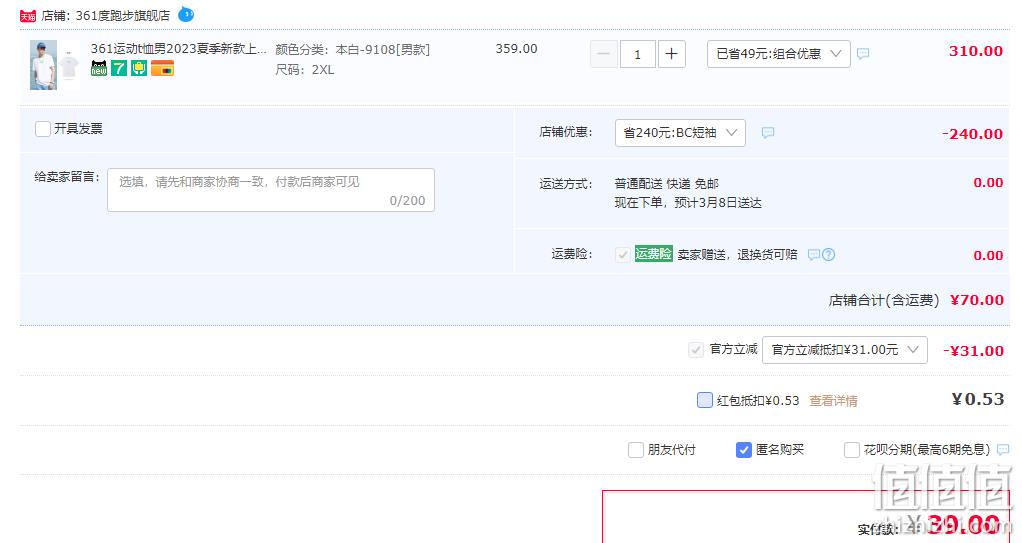Enable the 朋友代付 checkbox

635,450
